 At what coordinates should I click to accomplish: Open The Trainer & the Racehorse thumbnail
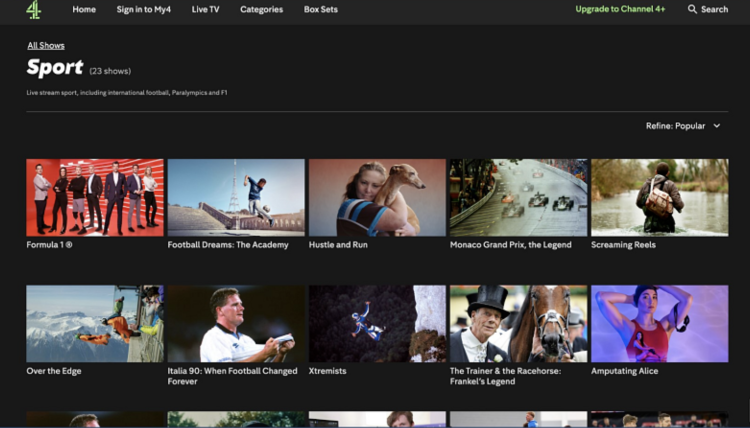[x=518, y=324]
